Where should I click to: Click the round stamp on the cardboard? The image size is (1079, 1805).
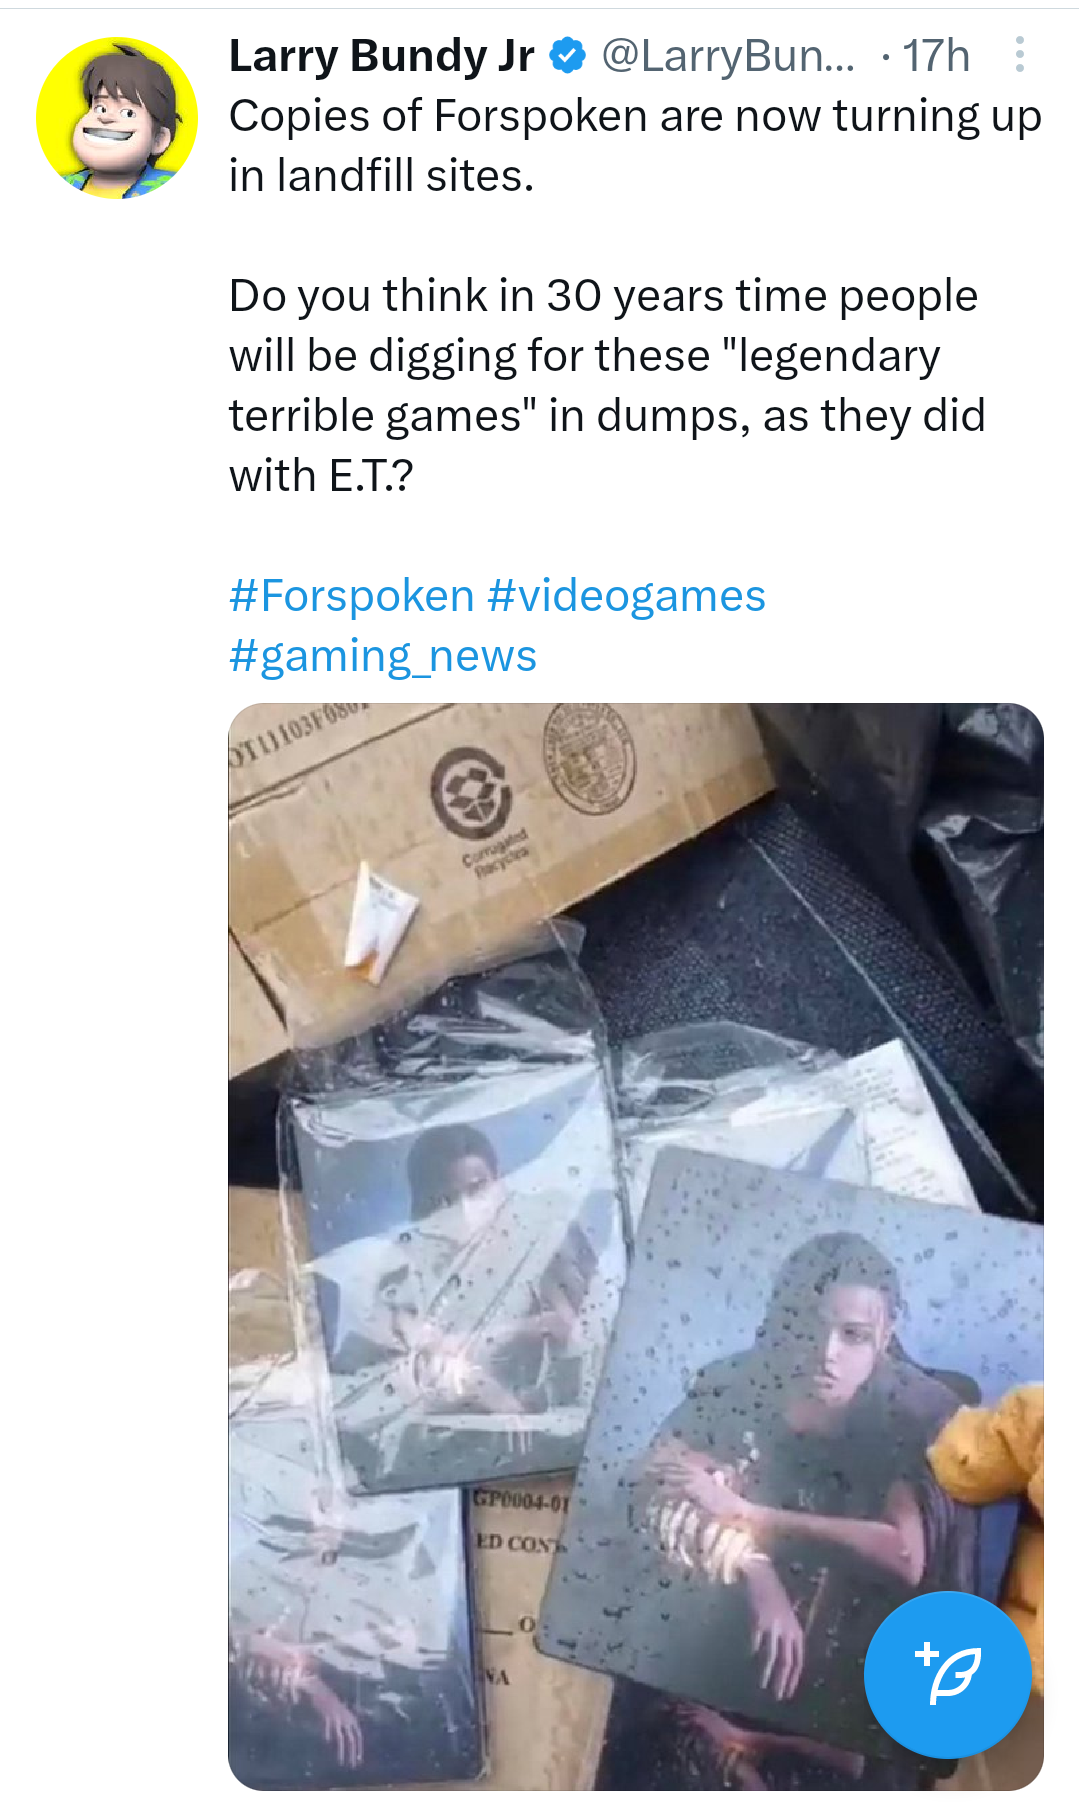(589, 756)
